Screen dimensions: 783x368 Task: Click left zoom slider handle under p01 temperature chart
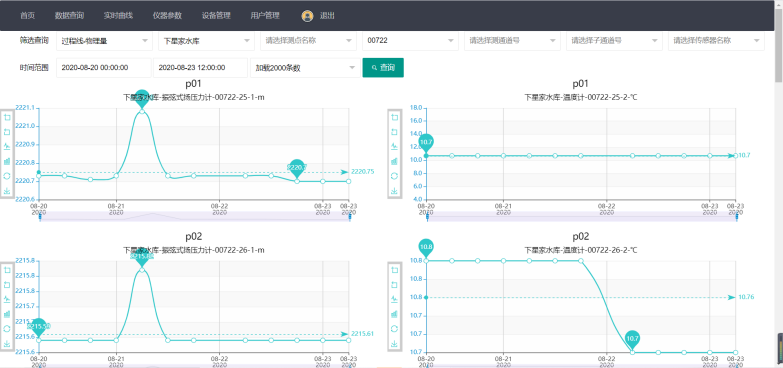pos(426,217)
